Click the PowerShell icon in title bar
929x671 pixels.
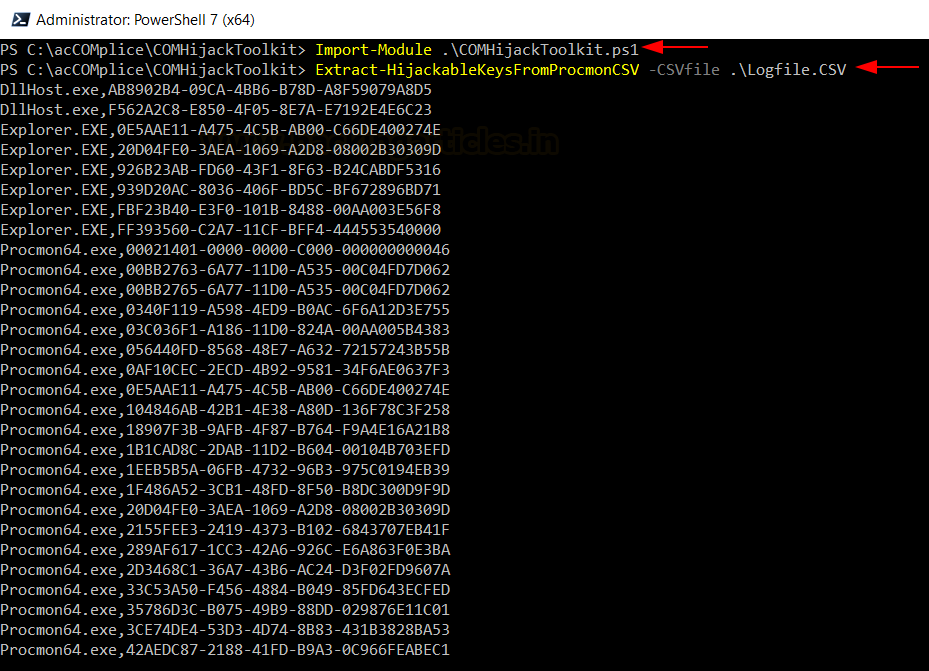21,20
